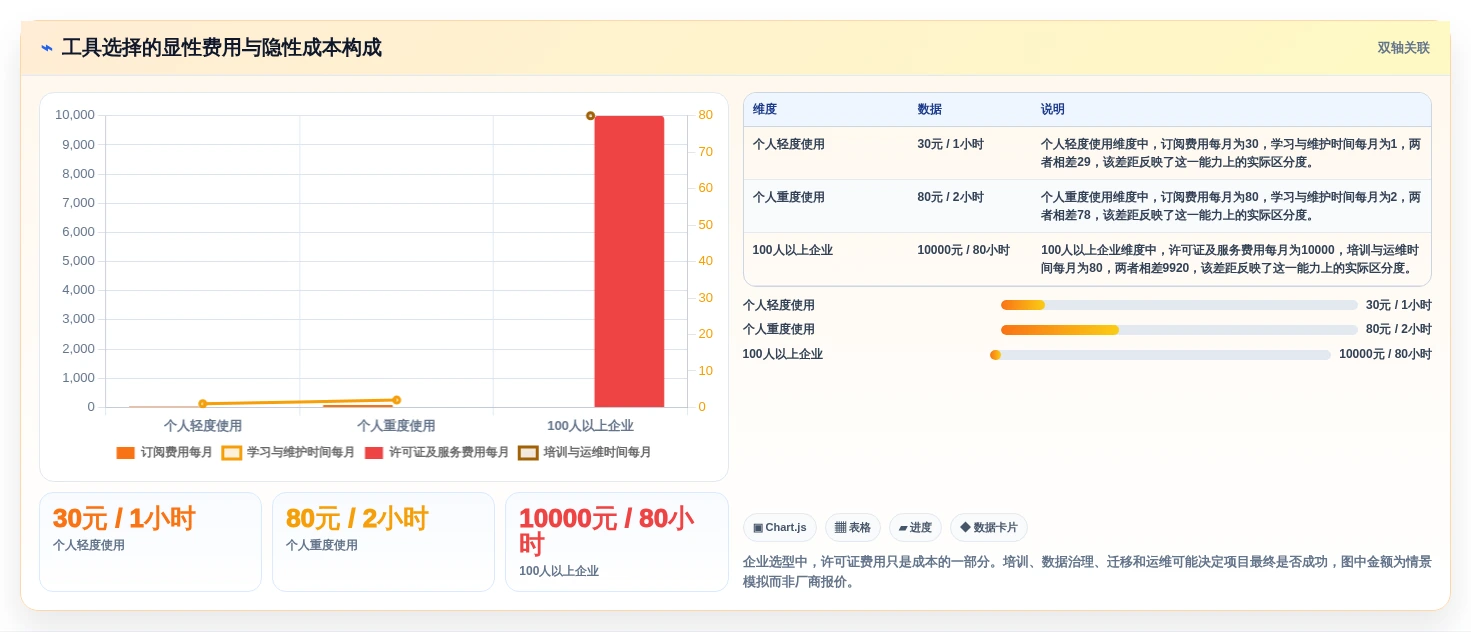Screen dimensions: 1471x632
Task: Click the title 工具选择的显性费用与隐性成本构成
Action: 221,48
